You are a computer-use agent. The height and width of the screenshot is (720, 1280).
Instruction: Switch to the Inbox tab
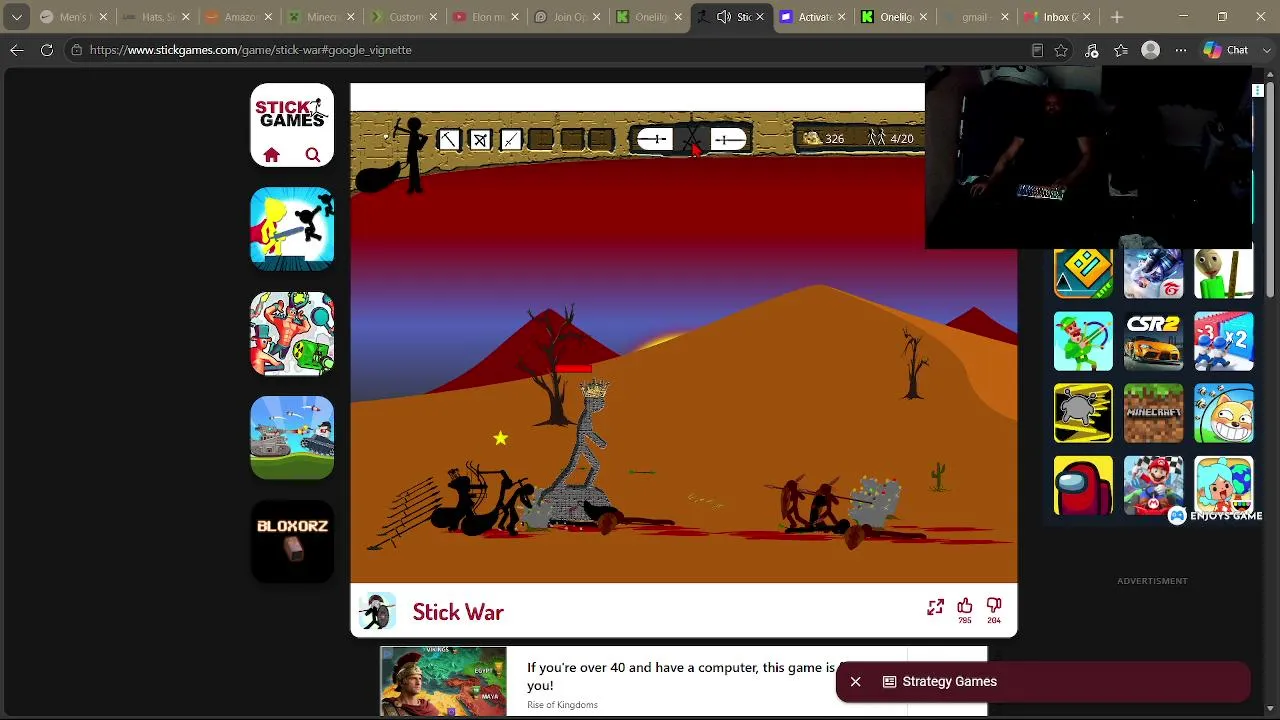[1057, 17]
